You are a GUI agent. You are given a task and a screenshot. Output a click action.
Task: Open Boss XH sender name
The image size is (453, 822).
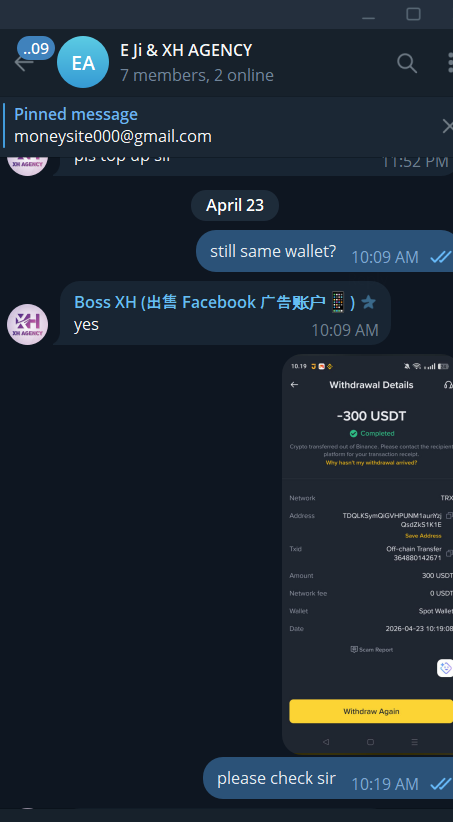click(x=215, y=302)
